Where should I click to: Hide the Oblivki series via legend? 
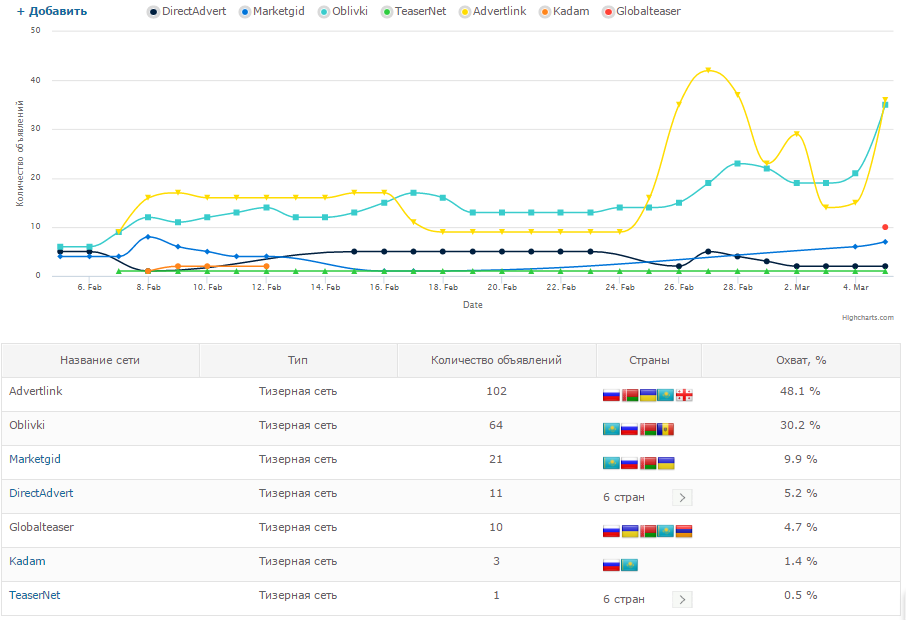point(343,12)
